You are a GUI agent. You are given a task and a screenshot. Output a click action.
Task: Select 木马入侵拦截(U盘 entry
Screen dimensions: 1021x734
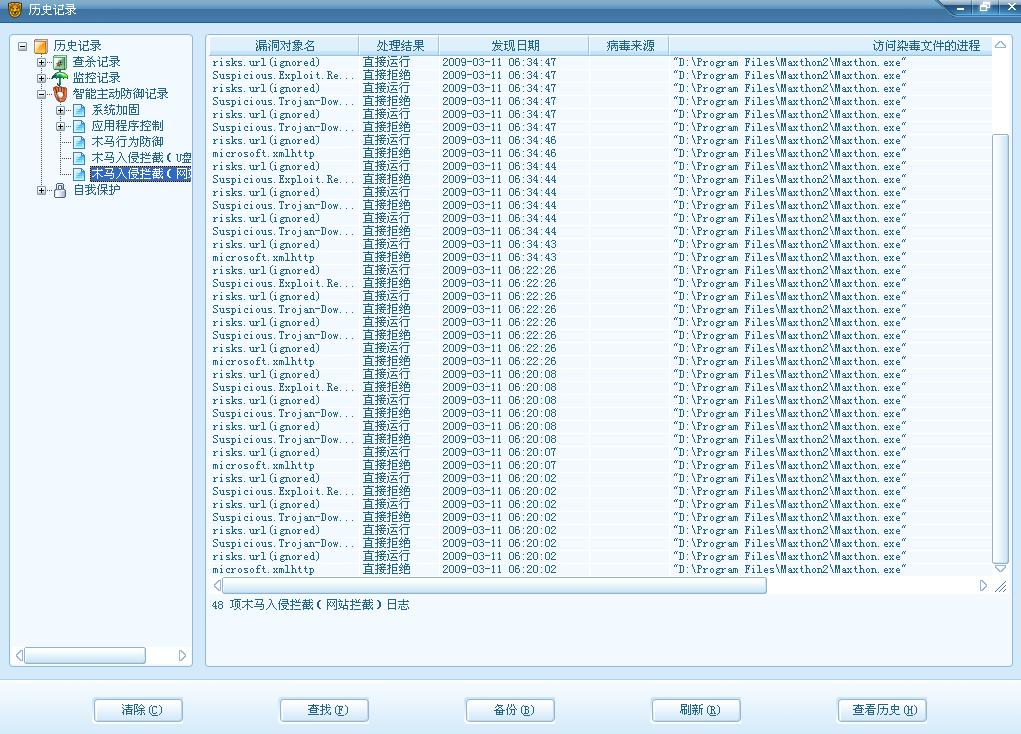(141, 158)
